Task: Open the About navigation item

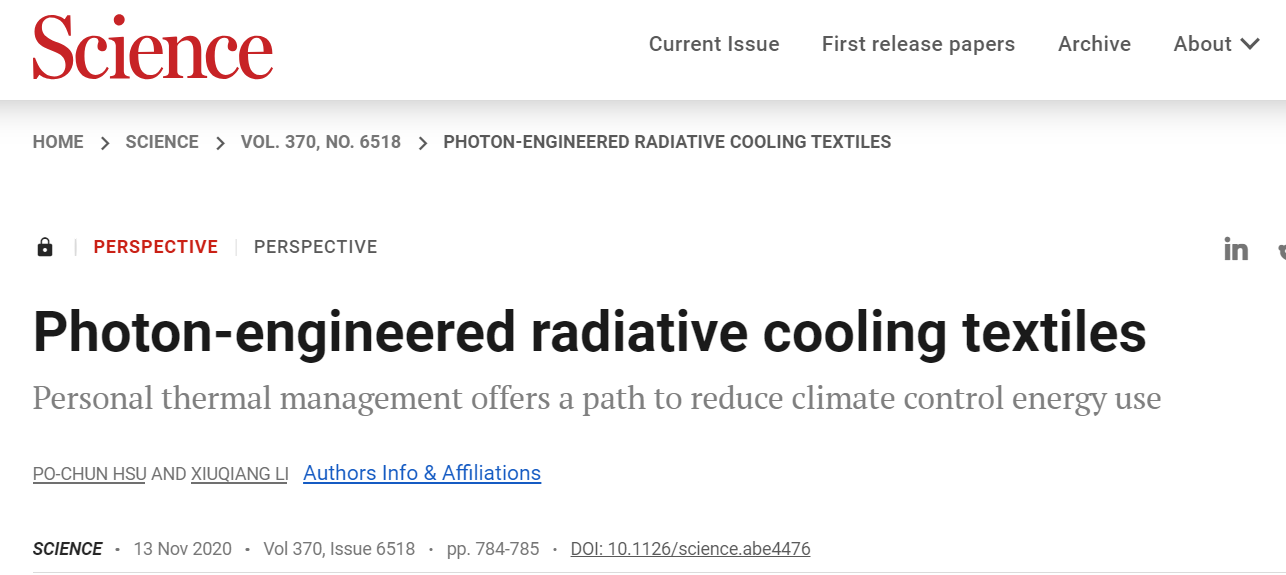Action: coord(1202,44)
